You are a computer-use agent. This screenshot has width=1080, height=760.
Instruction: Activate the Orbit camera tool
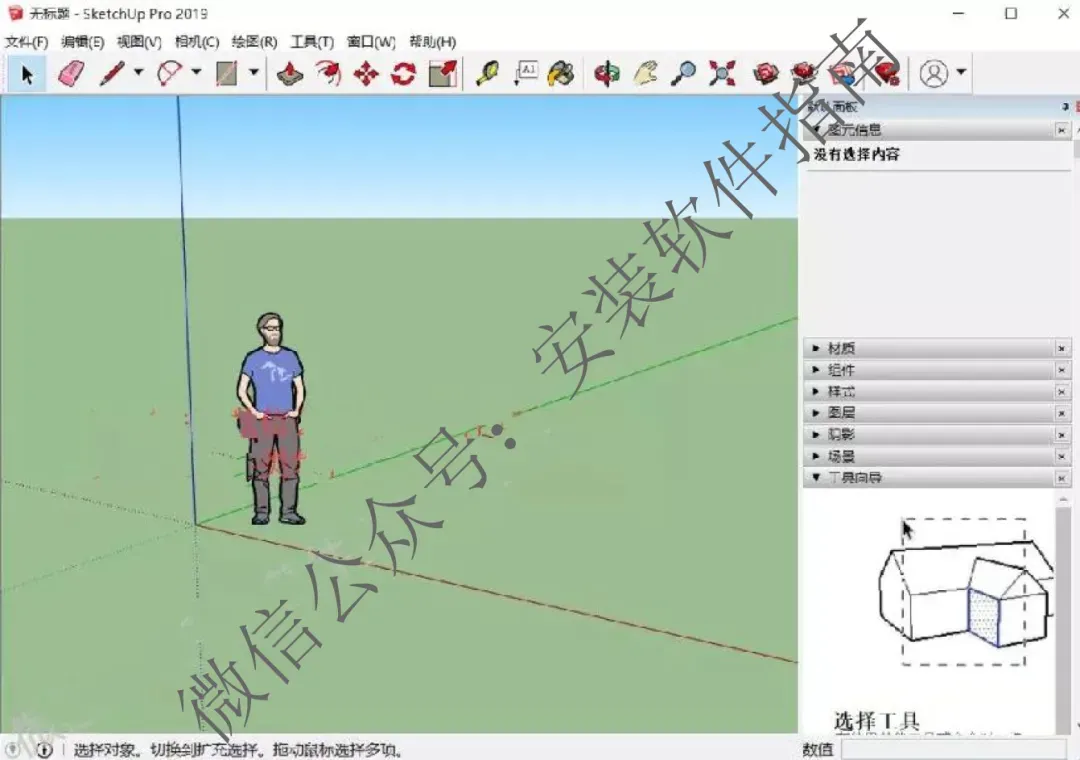click(607, 74)
